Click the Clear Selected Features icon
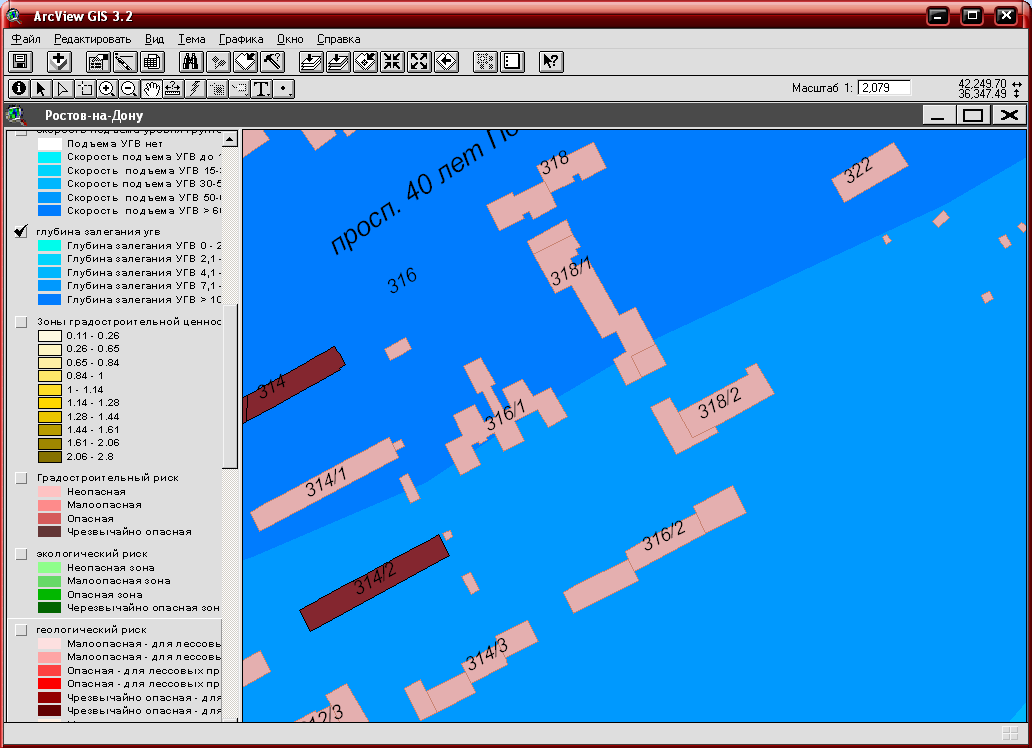Screen dimensions: 1032x748 [512, 62]
